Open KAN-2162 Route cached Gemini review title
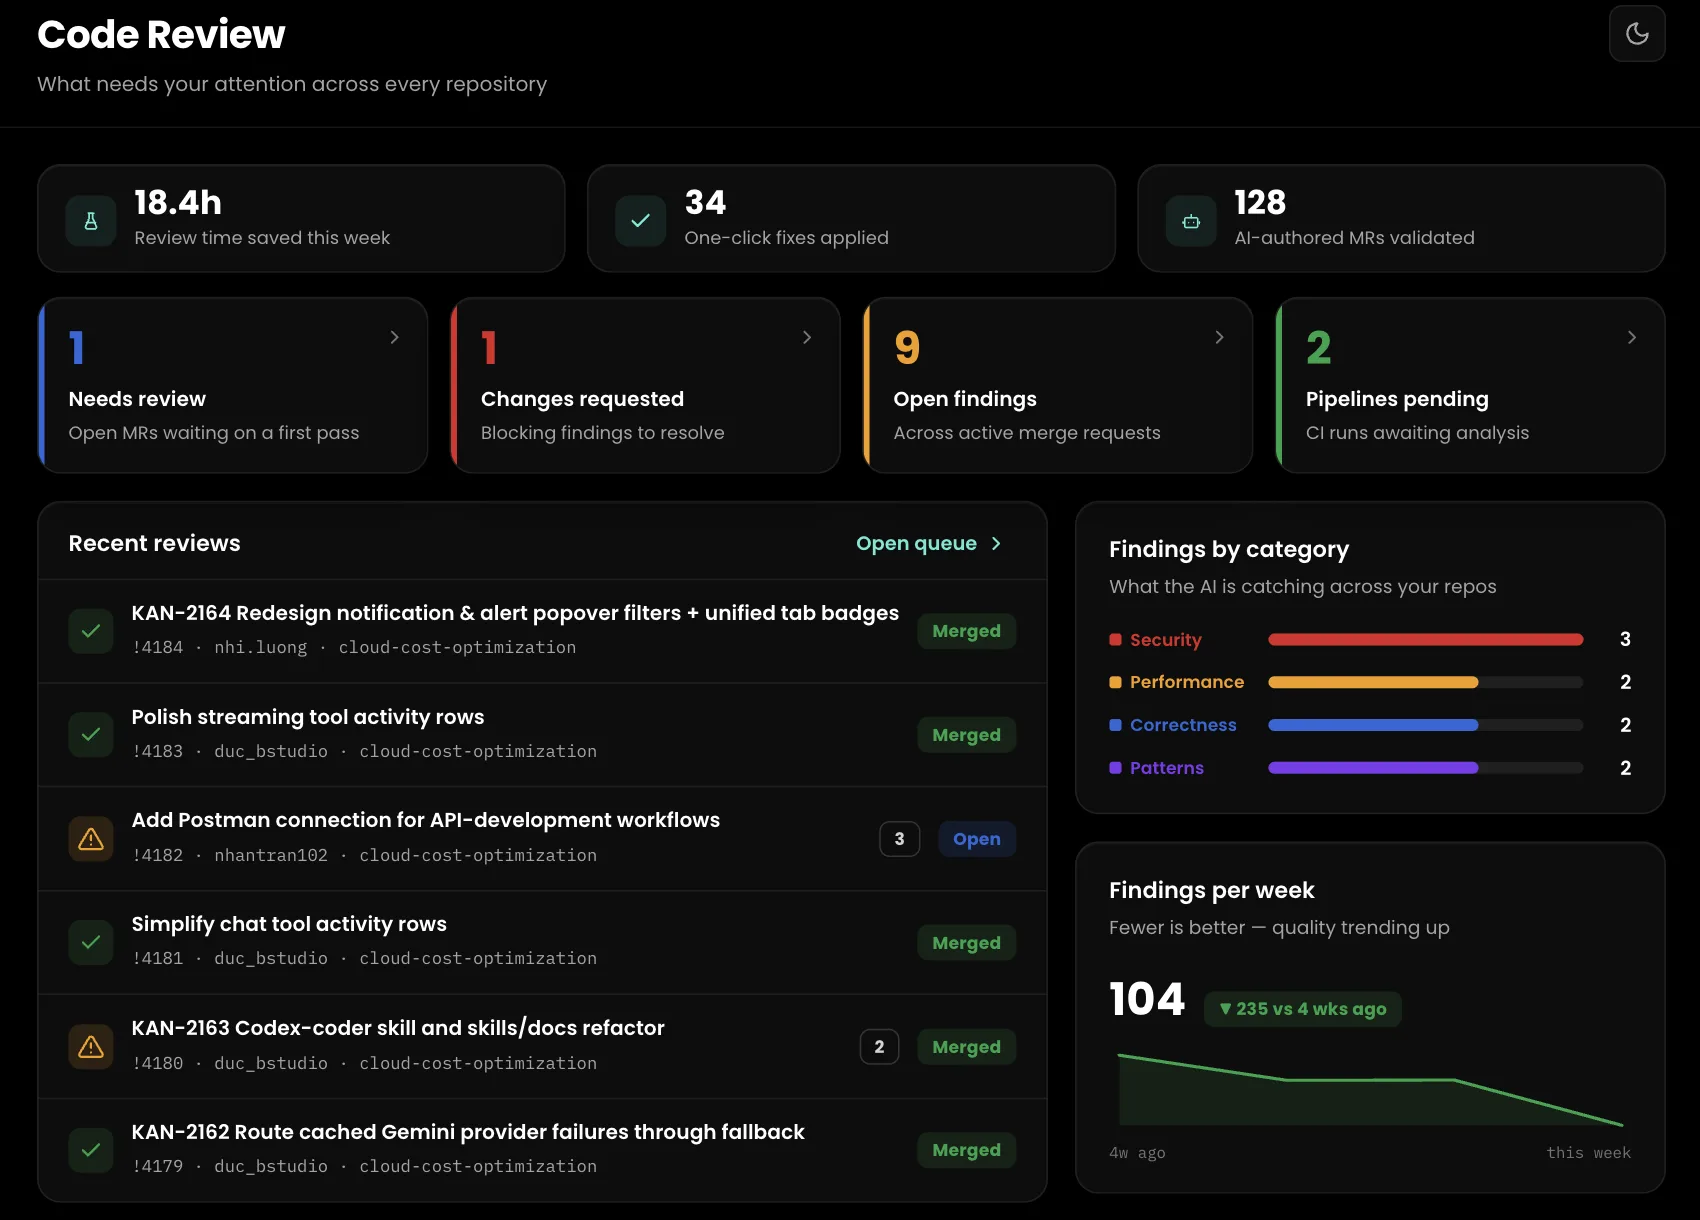 tap(468, 1132)
